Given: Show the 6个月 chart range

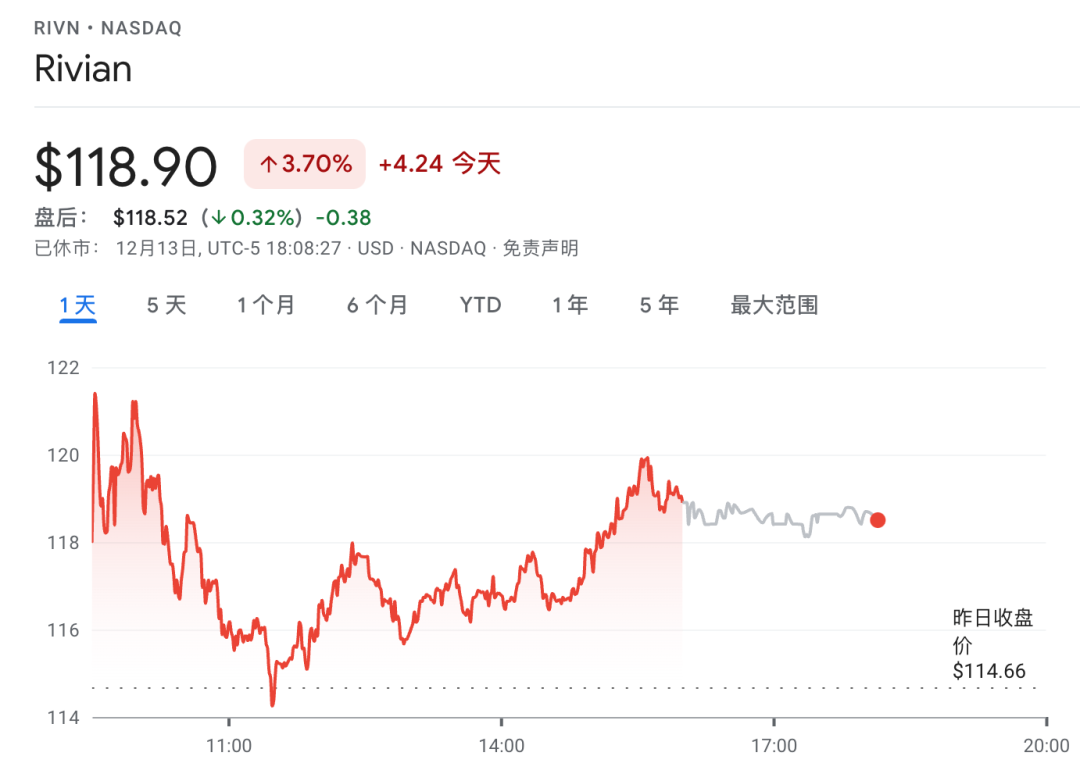Looking at the screenshot, I should [377, 306].
